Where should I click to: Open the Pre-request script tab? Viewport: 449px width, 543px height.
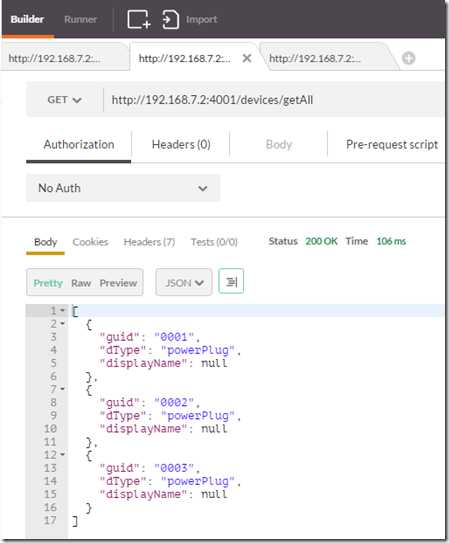tap(392, 144)
